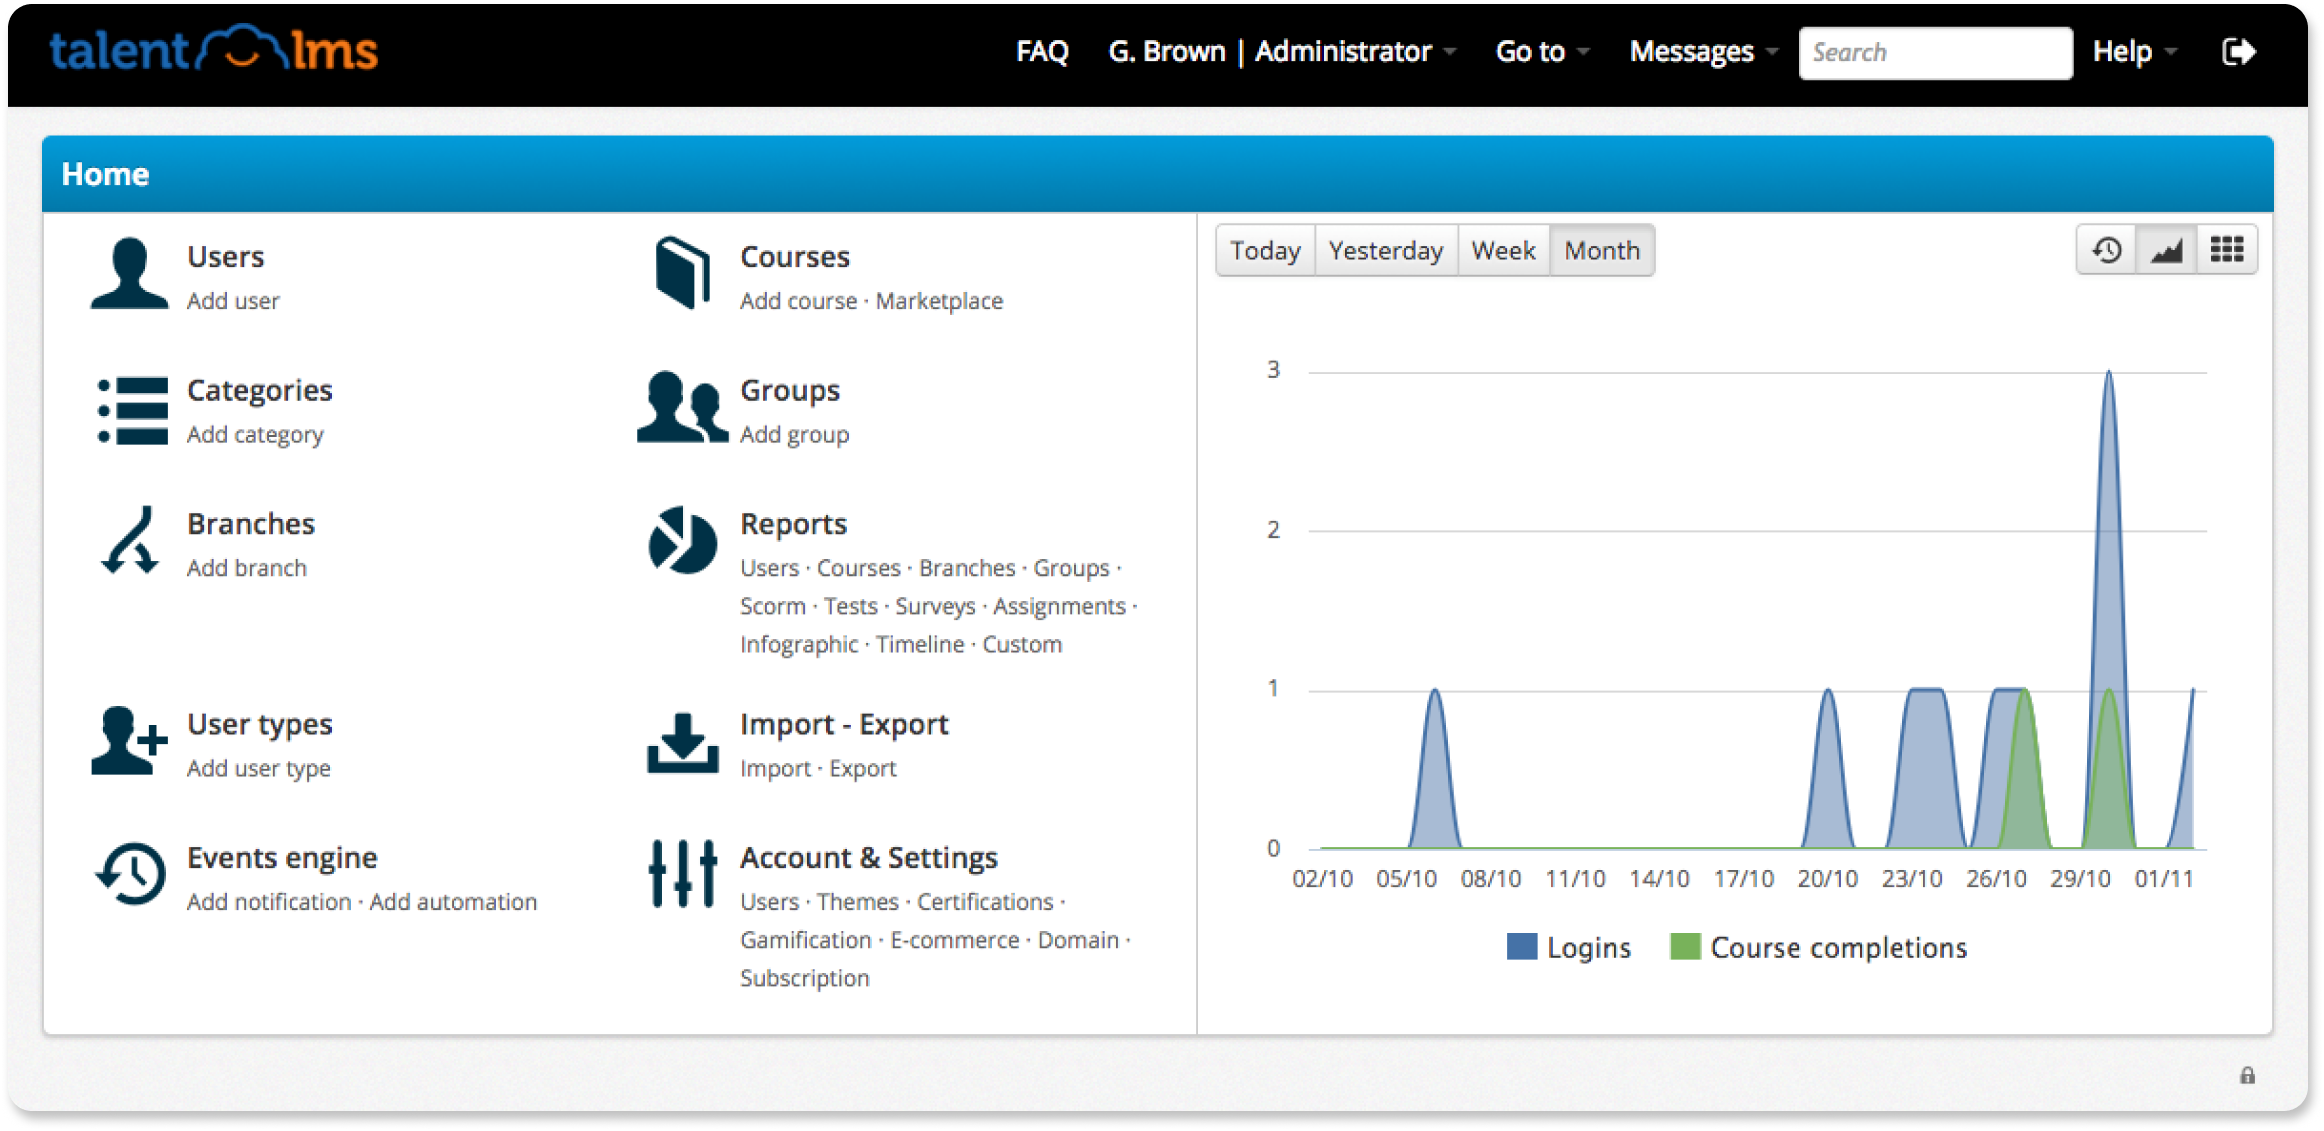Click inside the Search field

coord(1934,52)
